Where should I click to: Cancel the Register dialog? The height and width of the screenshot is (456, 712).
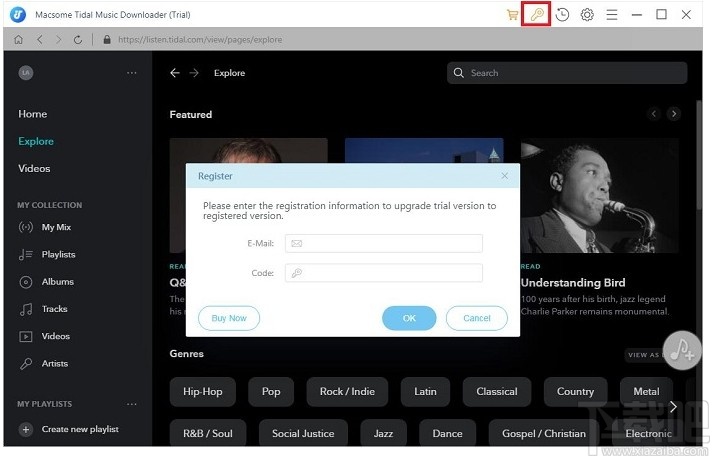click(x=477, y=318)
